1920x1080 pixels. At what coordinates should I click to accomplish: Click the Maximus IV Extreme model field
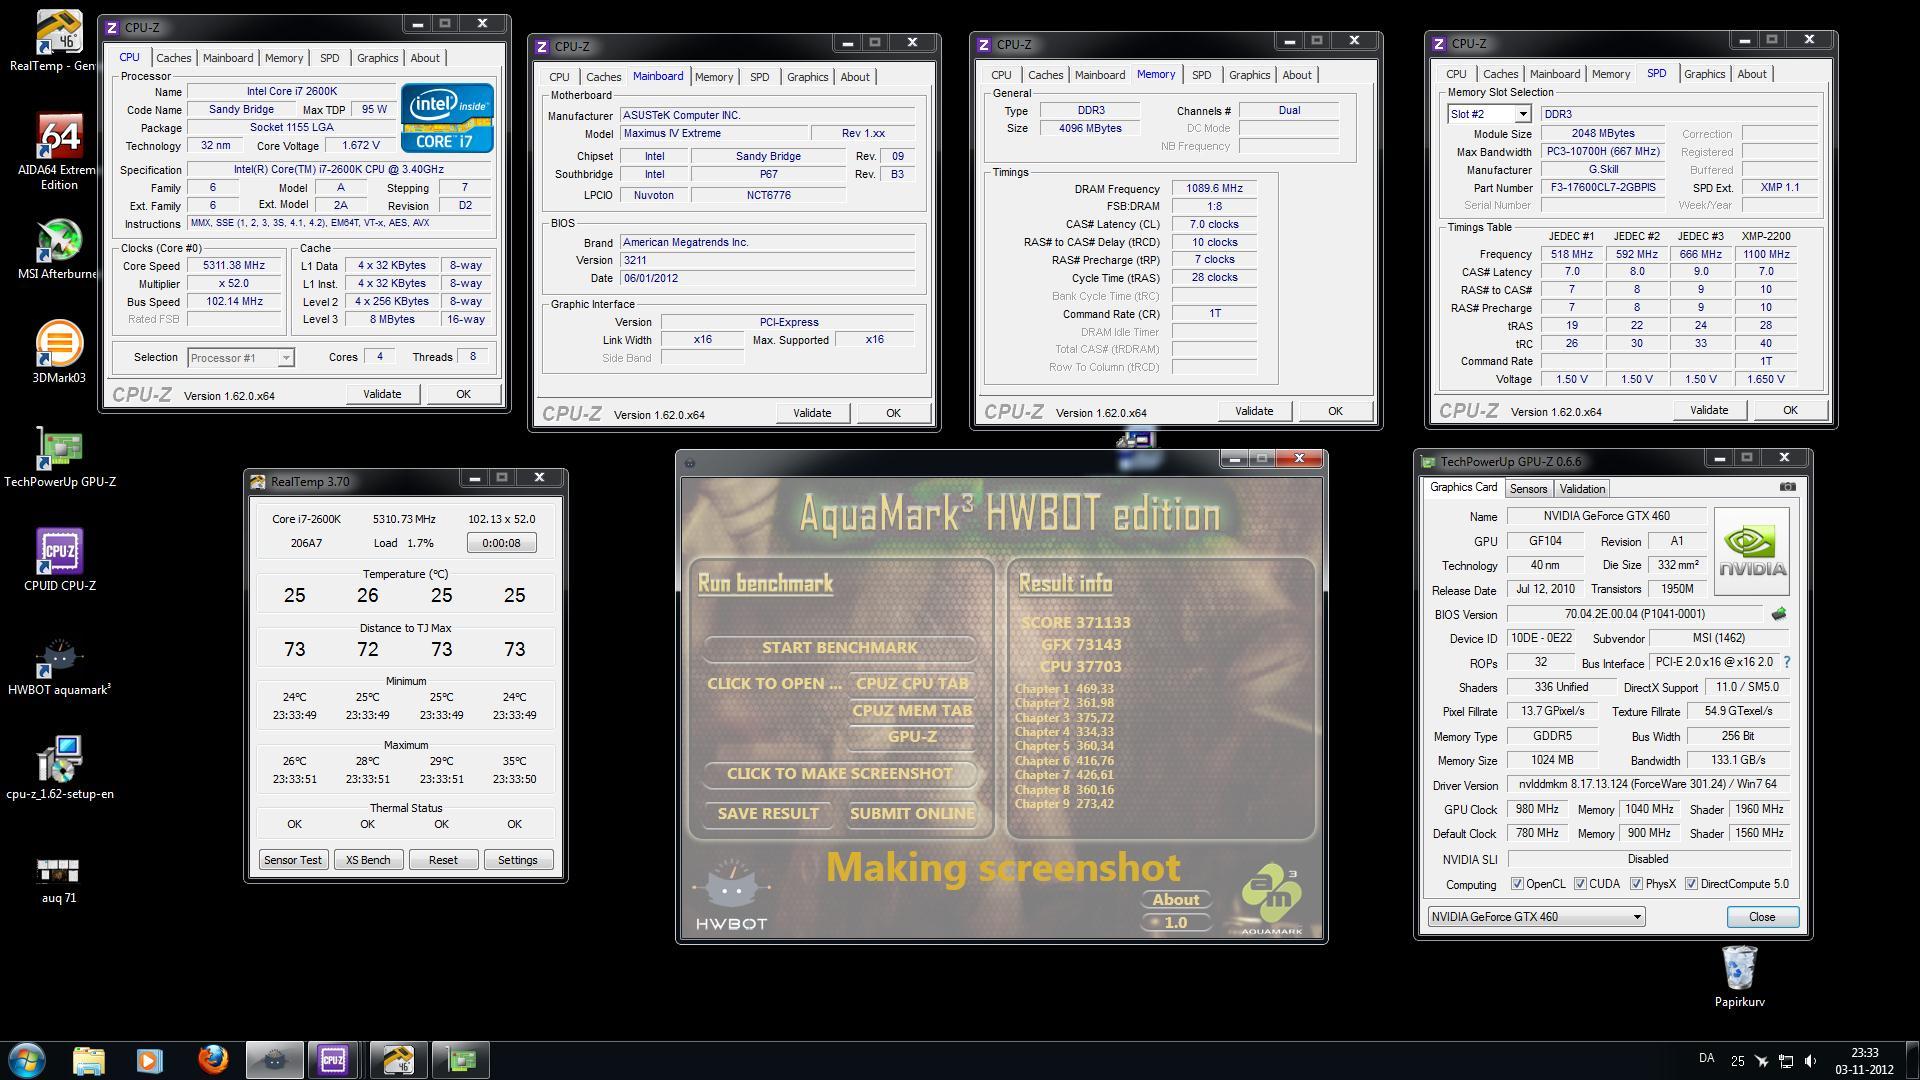[713, 134]
